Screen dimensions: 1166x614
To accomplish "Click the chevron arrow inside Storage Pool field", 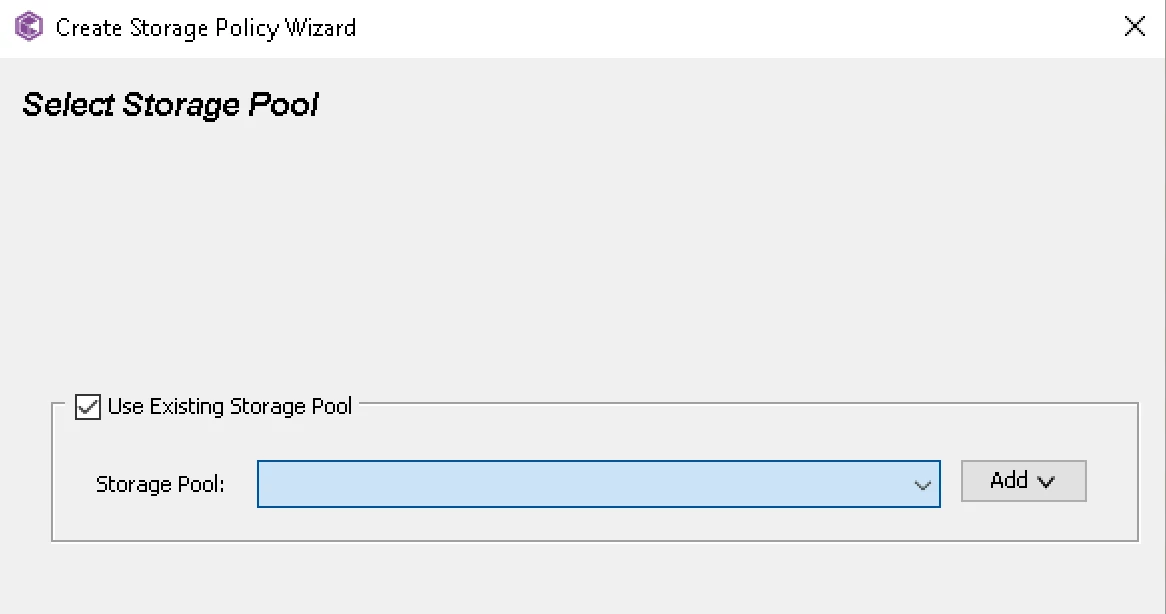I will tap(922, 485).
